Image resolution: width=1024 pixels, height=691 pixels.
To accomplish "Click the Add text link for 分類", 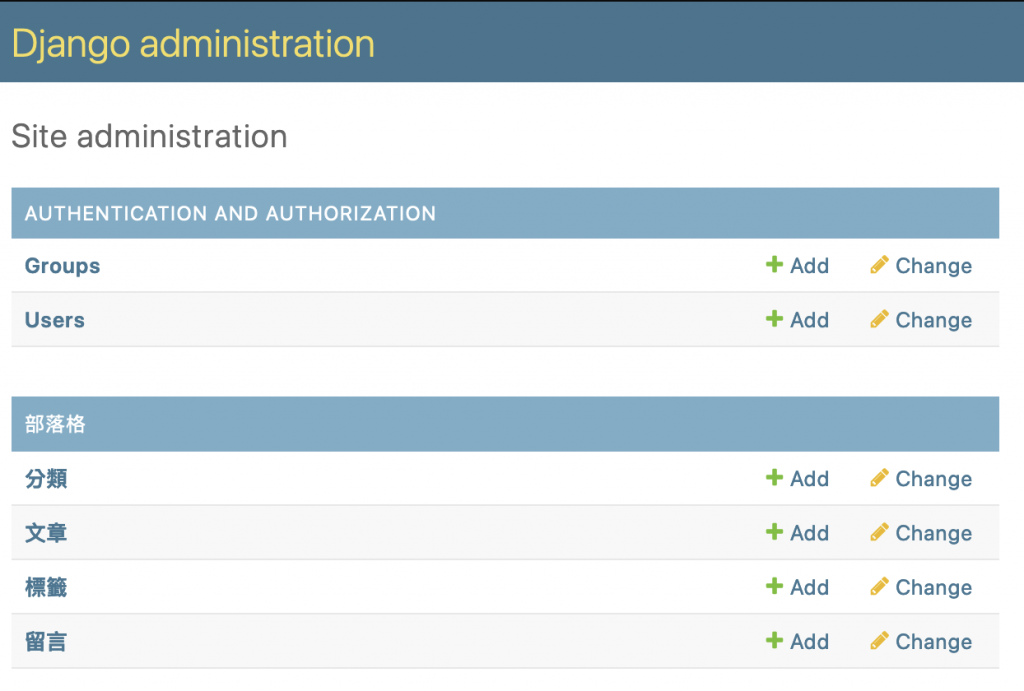I will [810, 479].
